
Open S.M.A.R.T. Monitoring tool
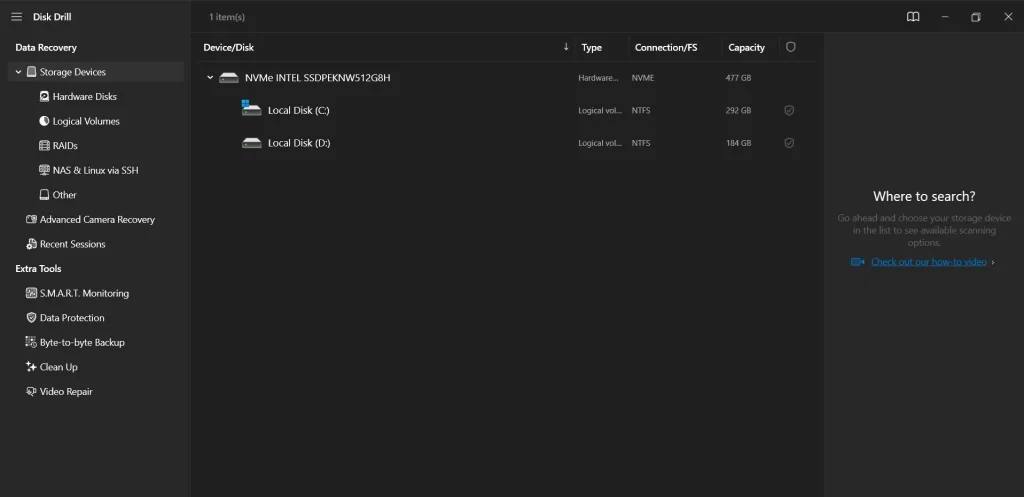point(84,293)
